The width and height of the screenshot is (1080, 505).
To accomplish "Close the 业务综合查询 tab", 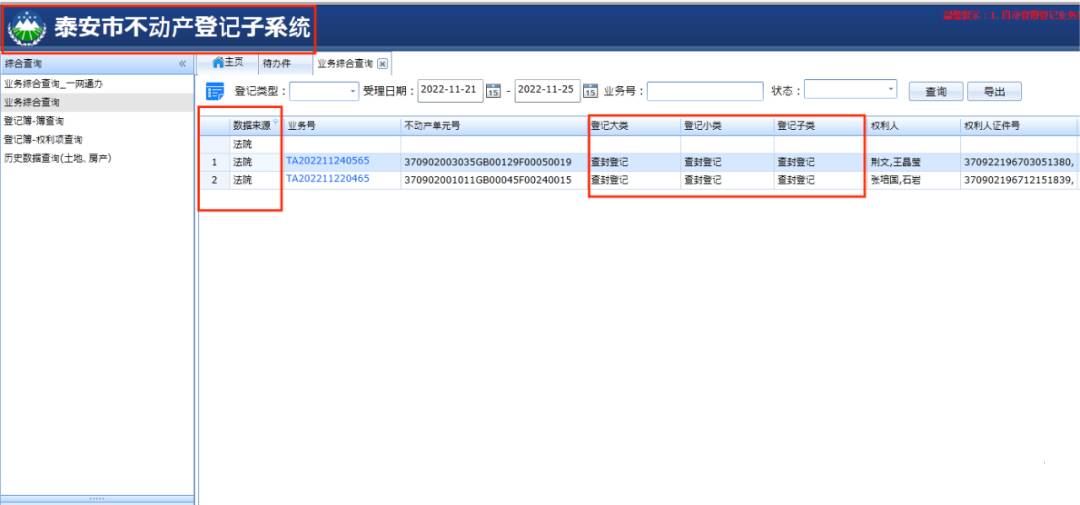I will point(383,63).
